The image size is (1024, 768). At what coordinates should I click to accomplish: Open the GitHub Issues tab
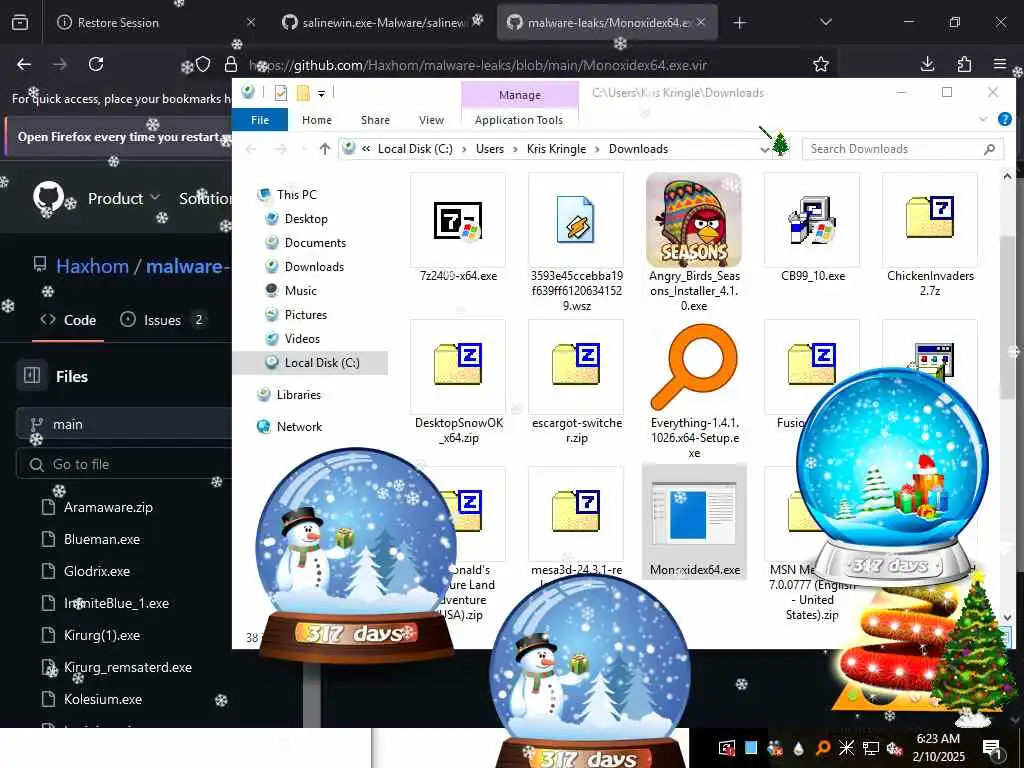[163, 320]
